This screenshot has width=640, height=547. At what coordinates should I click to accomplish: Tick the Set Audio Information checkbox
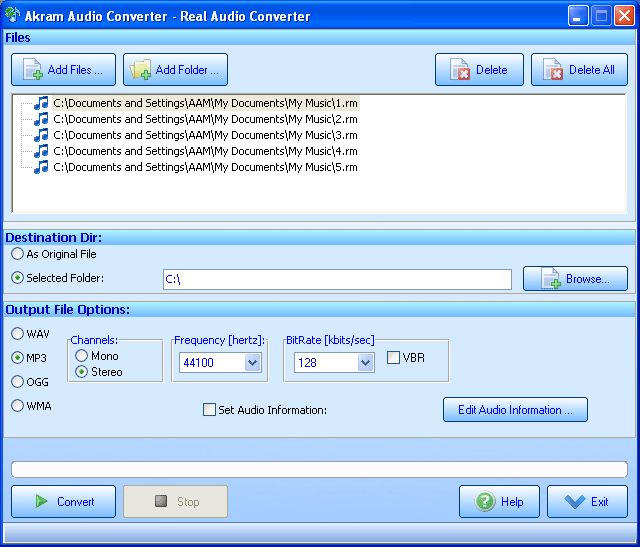click(209, 409)
